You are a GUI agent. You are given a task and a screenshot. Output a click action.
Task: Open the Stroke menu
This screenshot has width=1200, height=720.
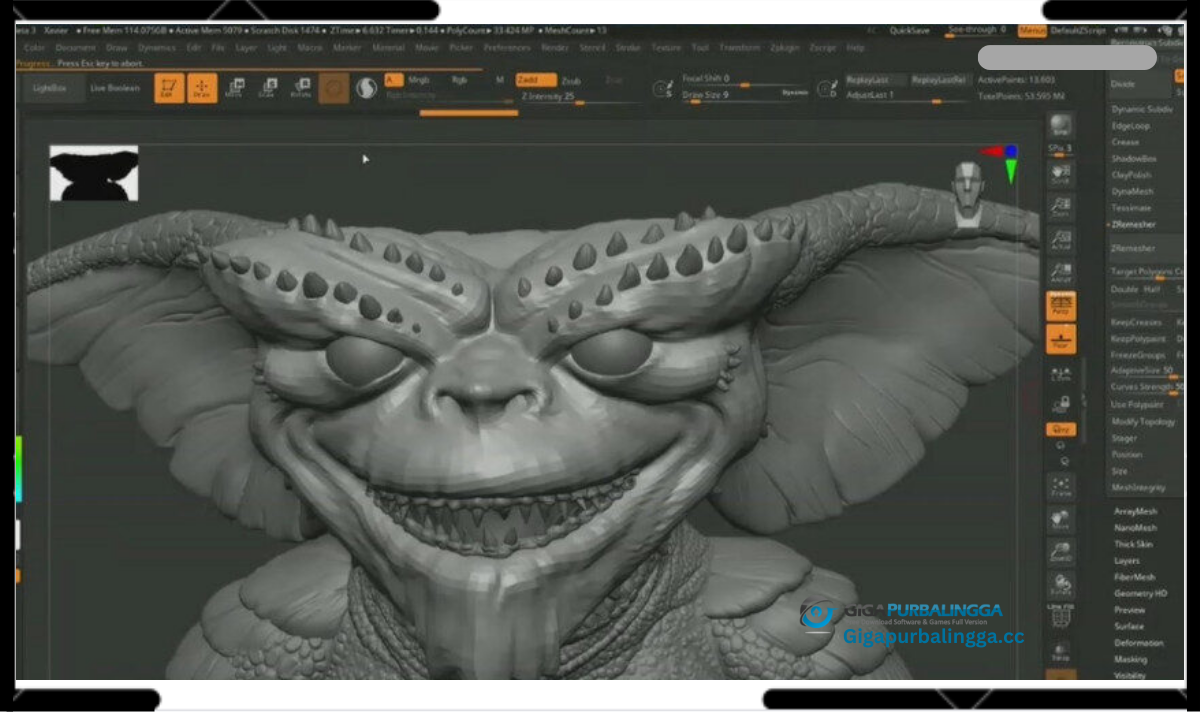tap(628, 47)
